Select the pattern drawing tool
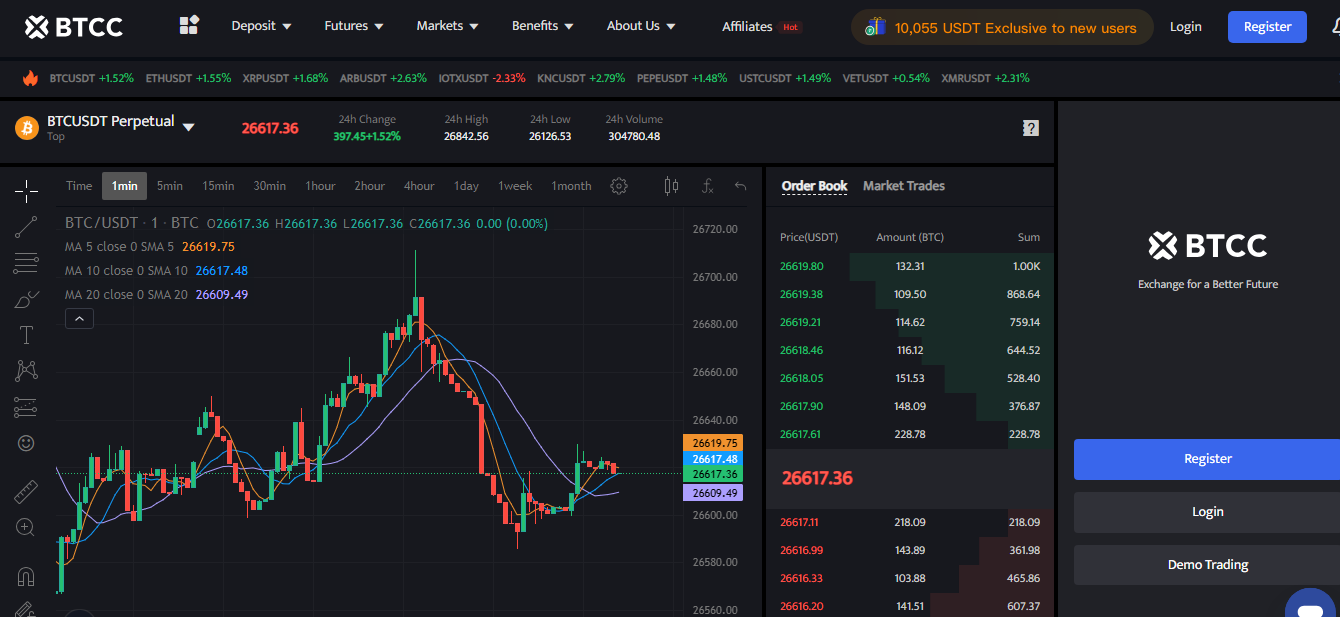The width and height of the screenshot is (1340, 617). tap(26, 371)
